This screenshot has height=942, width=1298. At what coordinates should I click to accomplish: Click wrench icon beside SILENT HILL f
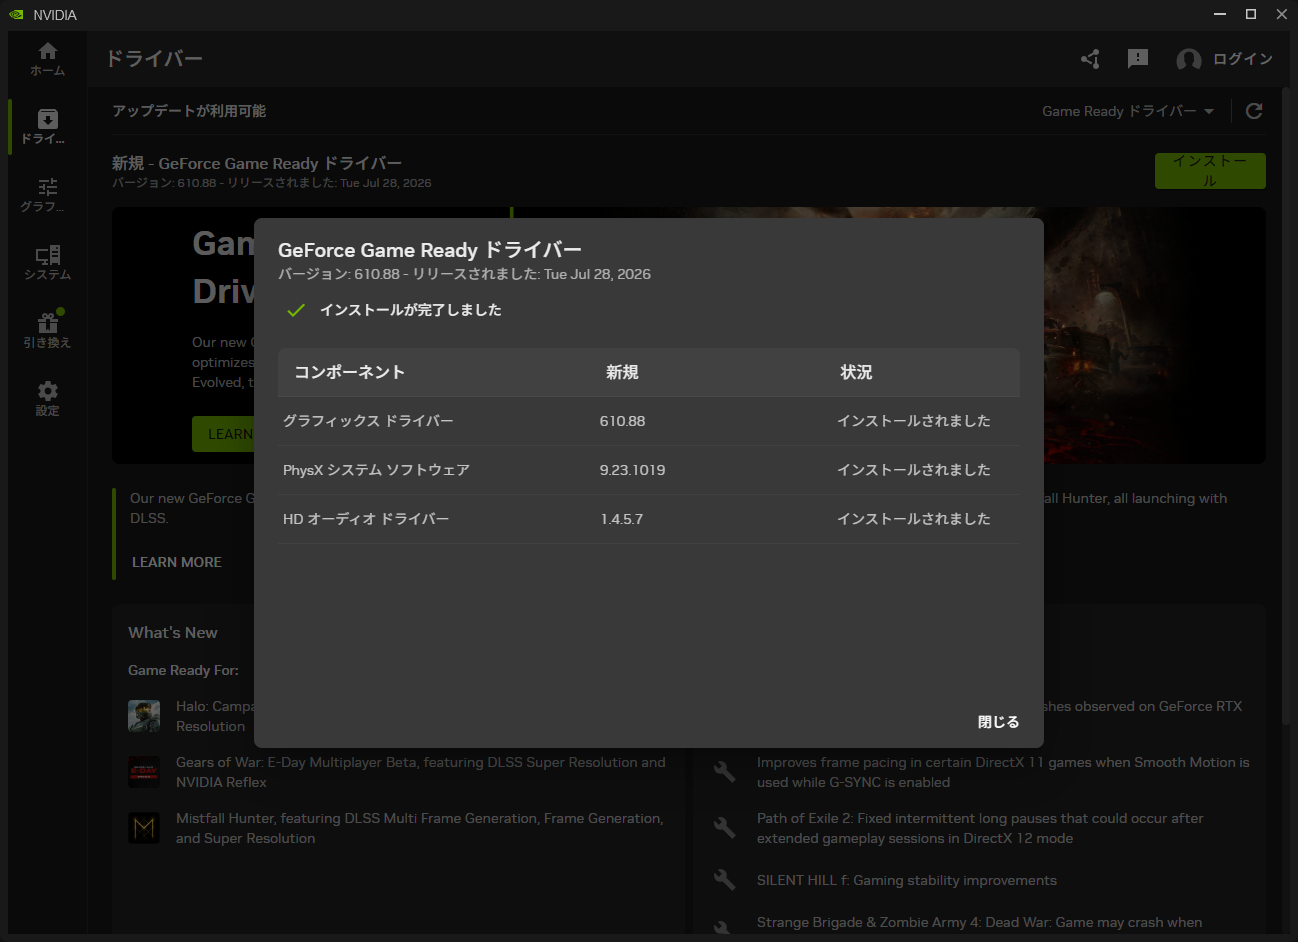(724, 880)
